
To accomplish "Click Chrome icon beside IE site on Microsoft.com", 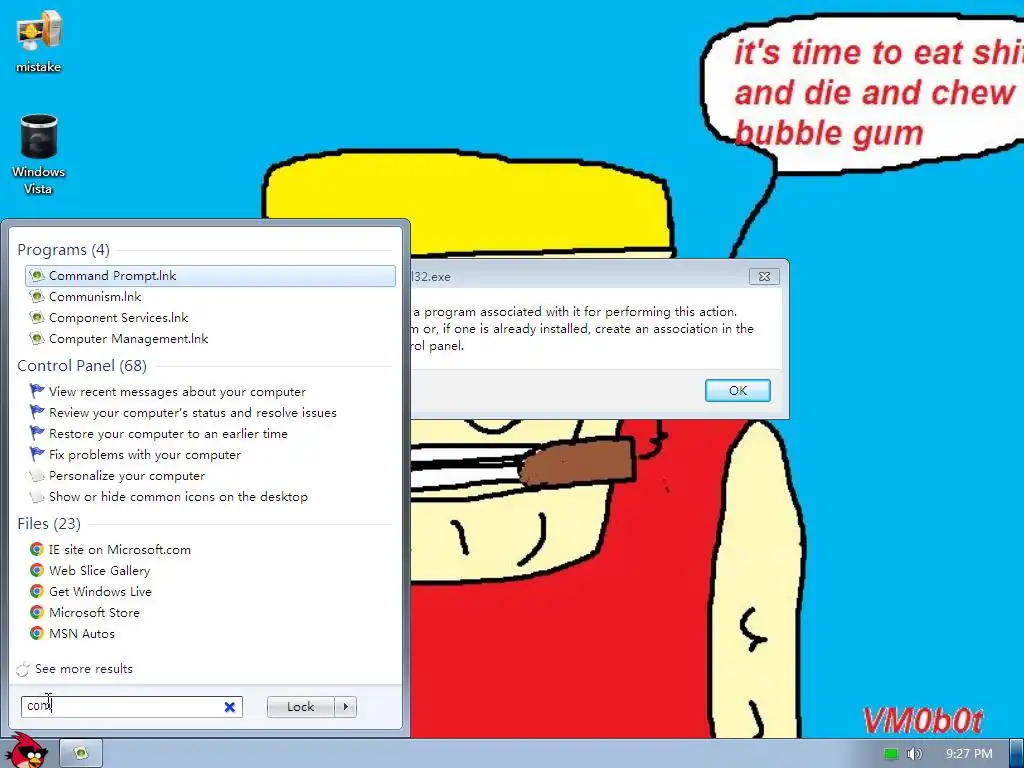I will point(37,549).
